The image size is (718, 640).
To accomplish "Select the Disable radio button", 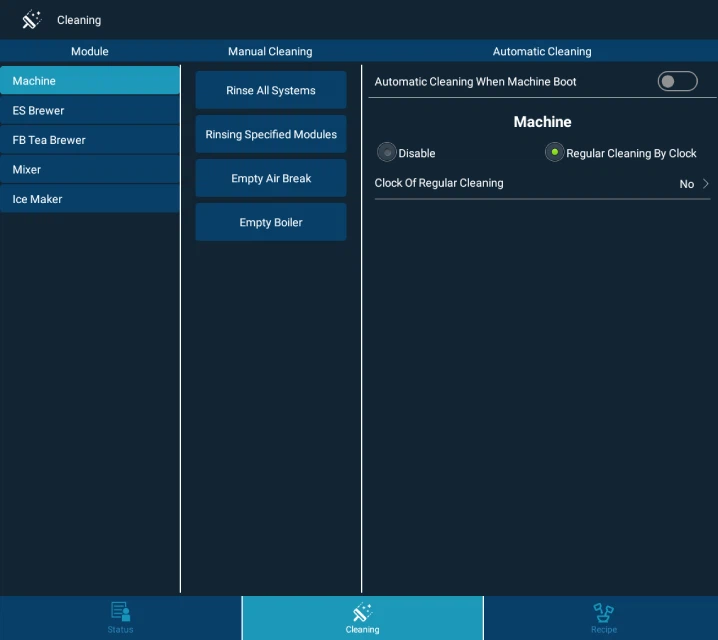I will [x=387, y=153].
